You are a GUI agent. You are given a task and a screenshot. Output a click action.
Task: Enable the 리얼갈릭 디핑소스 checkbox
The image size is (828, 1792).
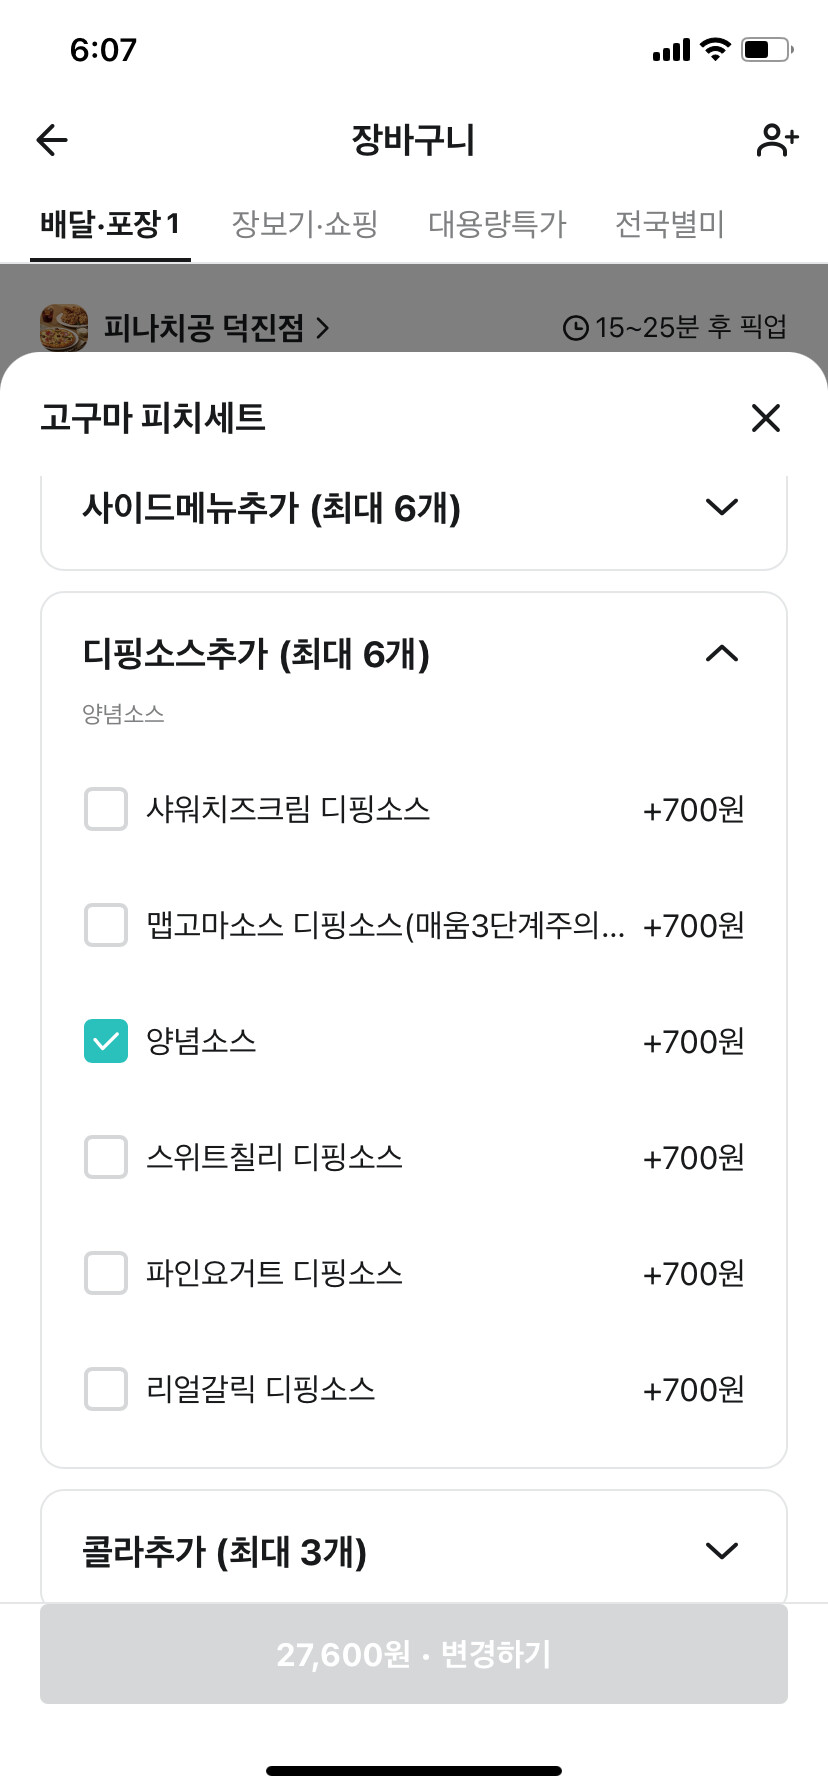click(106, 1389)
